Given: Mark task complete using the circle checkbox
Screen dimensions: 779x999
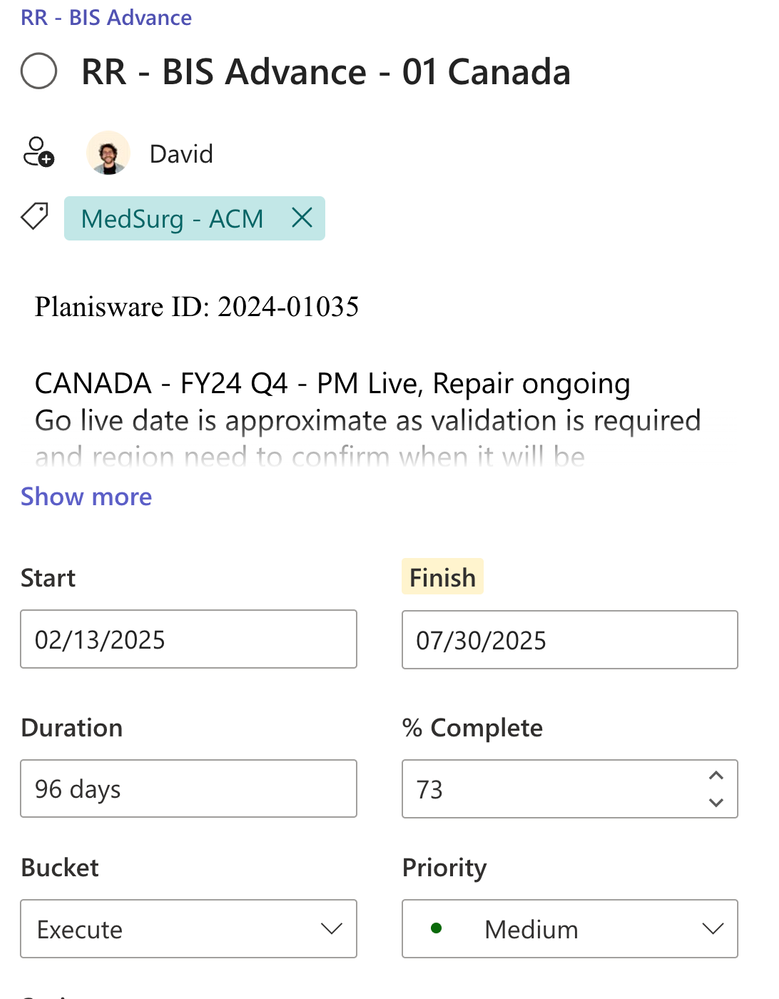Looking at the screenshot, I should click(x=39, y=72).
